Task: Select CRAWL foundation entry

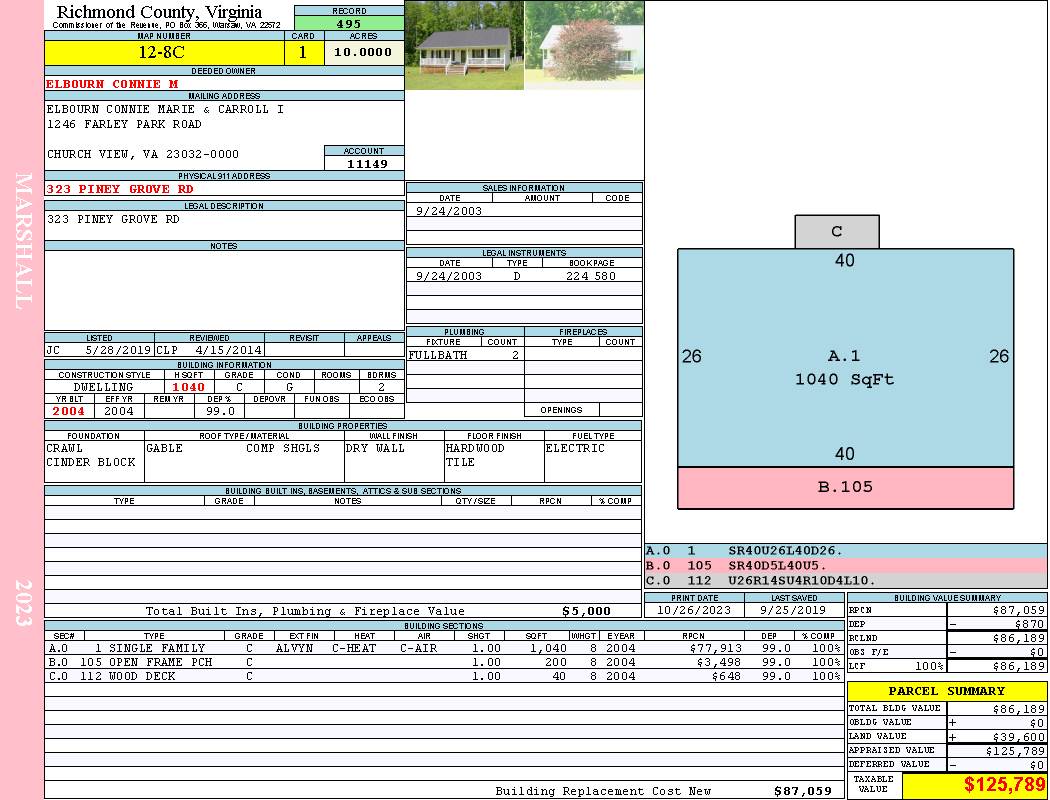Action: (64, 448)
